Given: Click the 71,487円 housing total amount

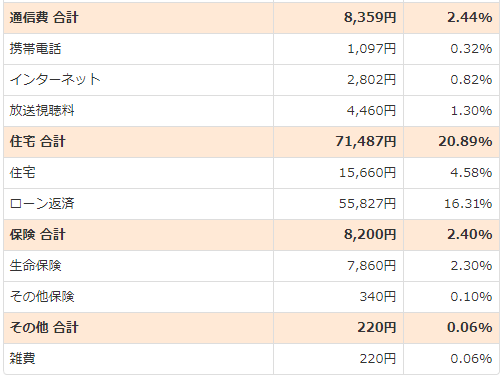Looking at the screenshot, I should click(366, 142).
